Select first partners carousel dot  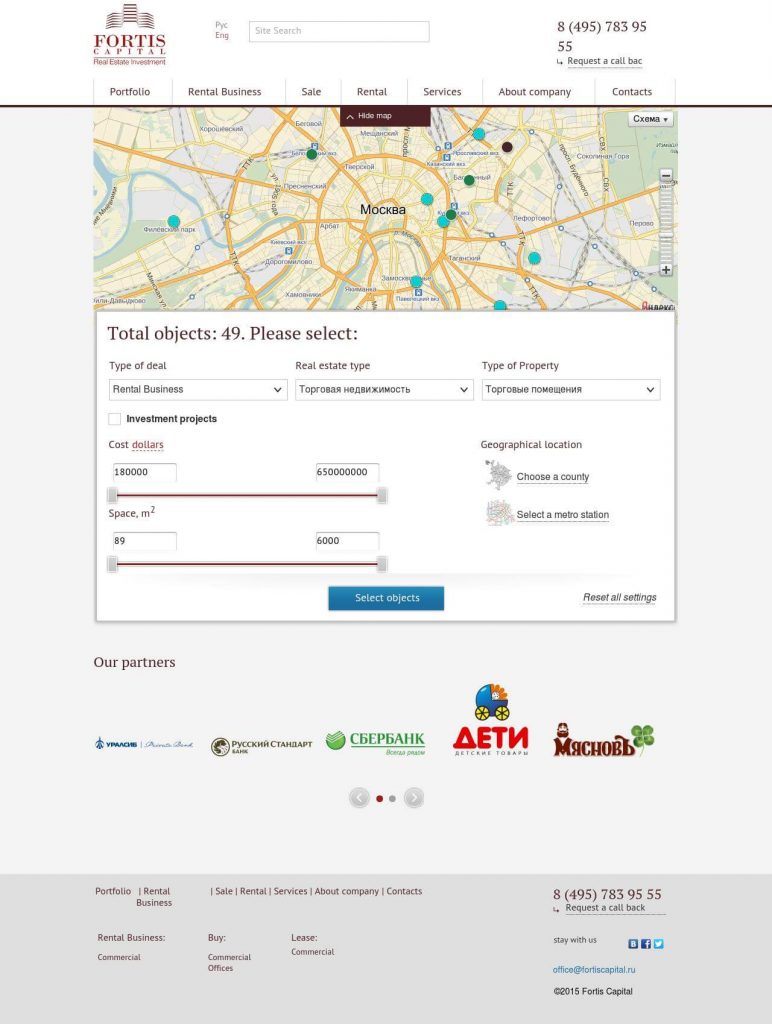click(x=379, y=798)
